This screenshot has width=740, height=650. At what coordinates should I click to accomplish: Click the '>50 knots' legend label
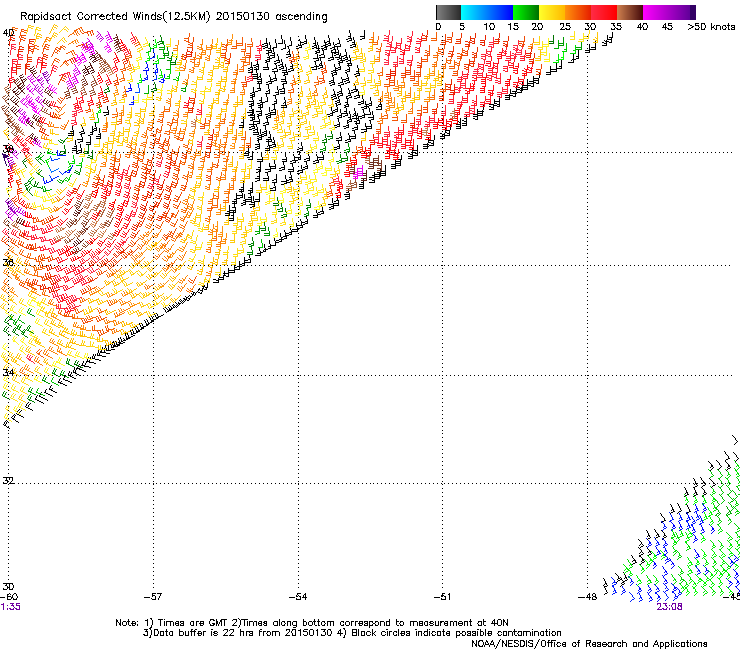tap(711, 27)
